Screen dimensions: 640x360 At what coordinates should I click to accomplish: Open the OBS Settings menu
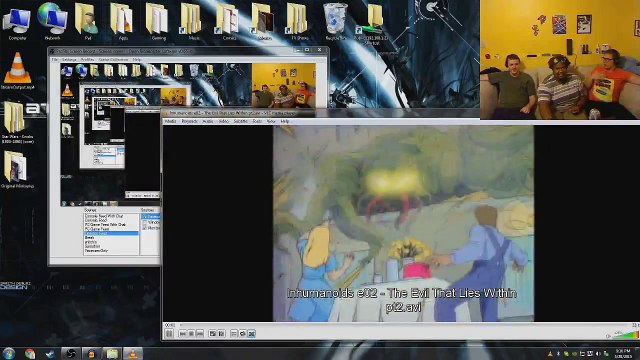pos(69,60)
